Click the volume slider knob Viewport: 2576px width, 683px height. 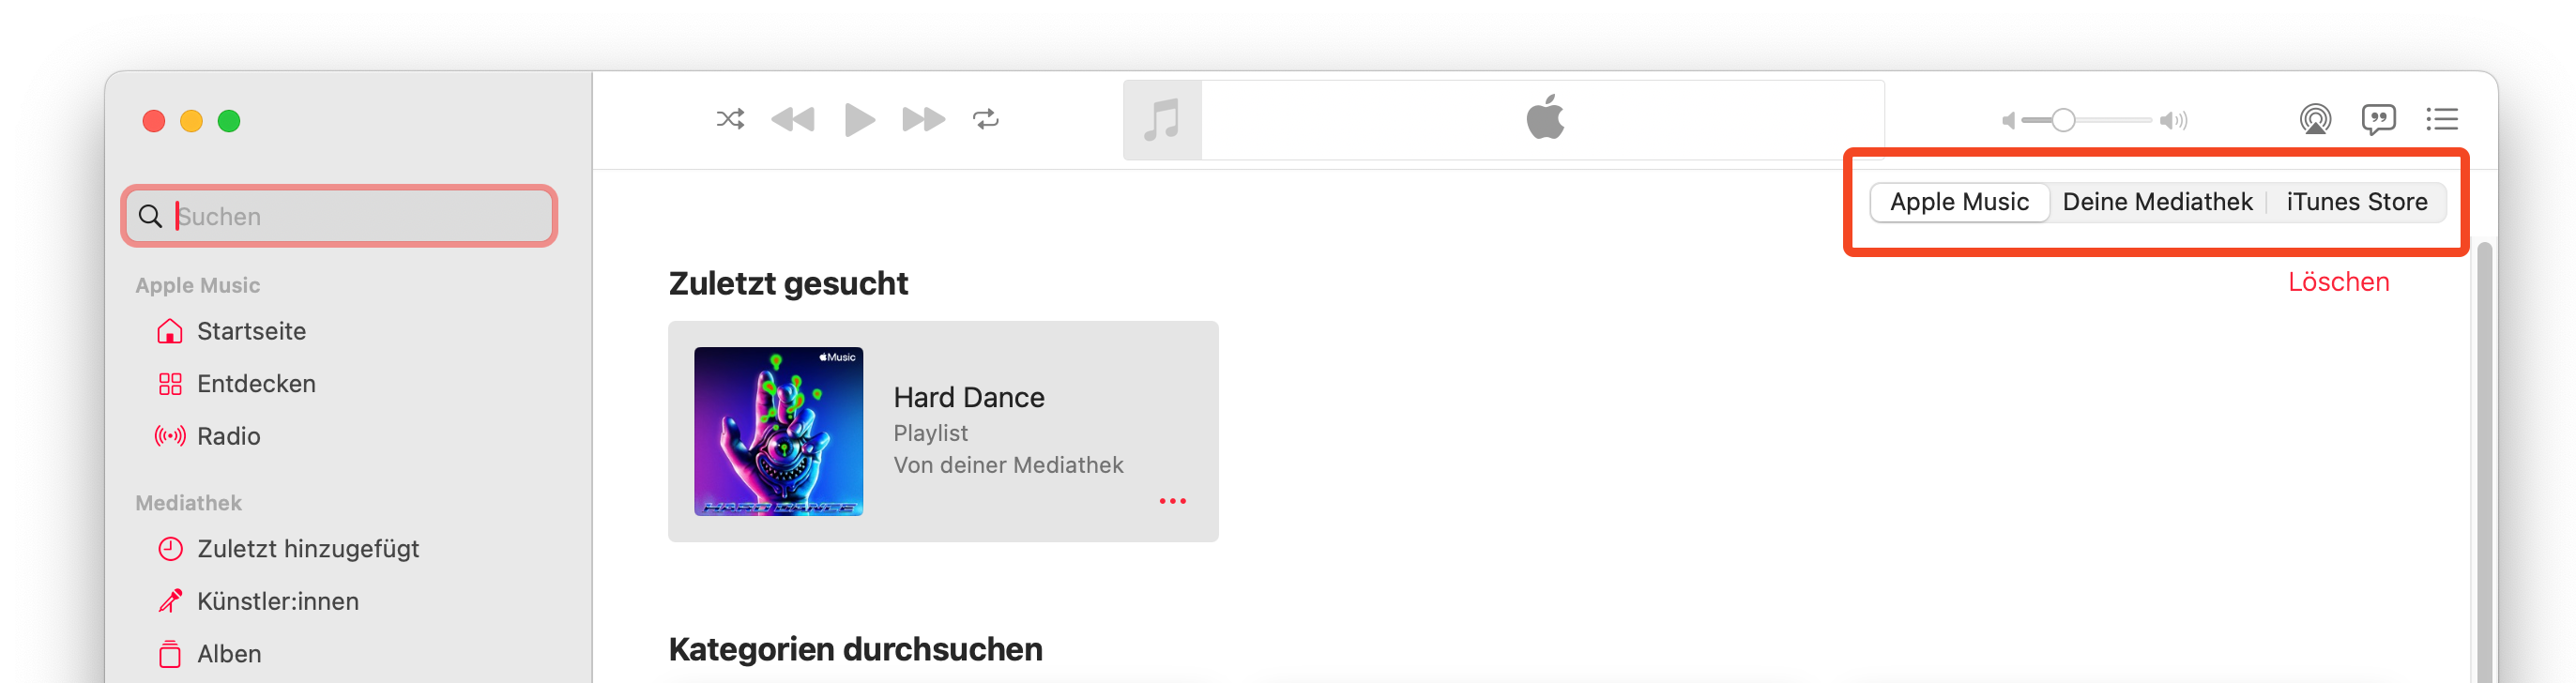[x=2063, y=121]
